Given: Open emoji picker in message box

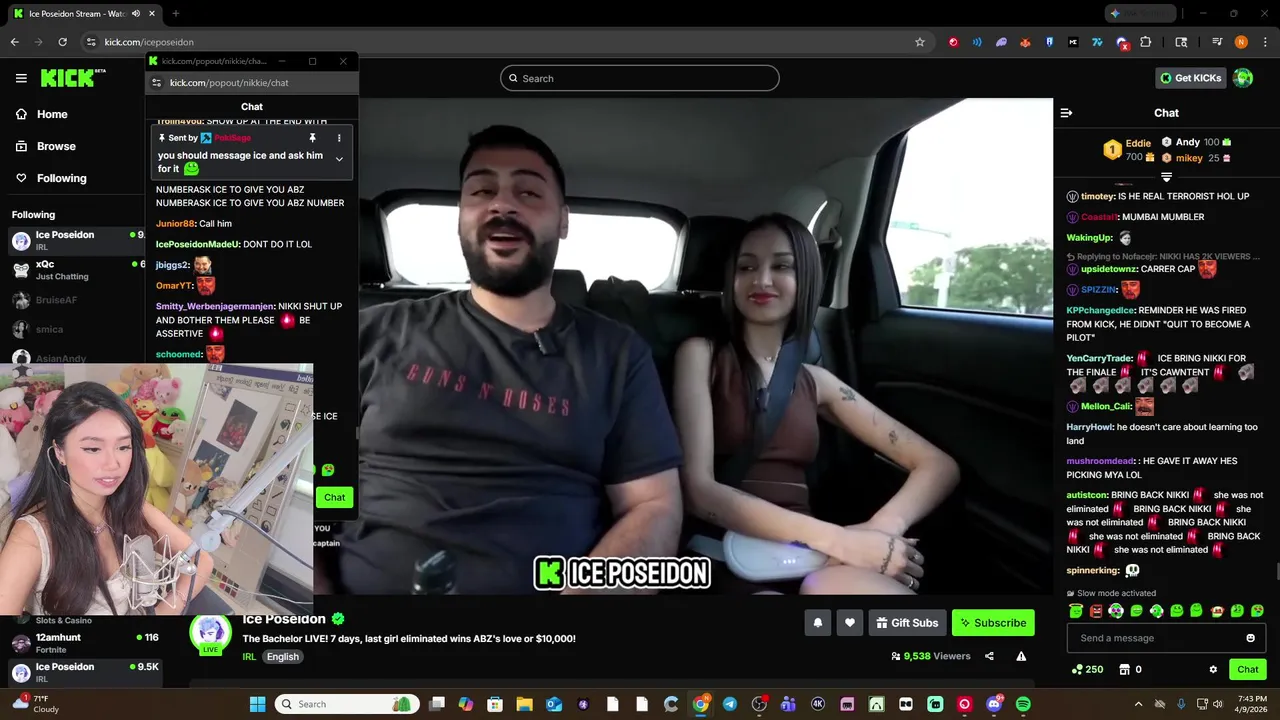Looking at the screenshot, I should pyautogui.click(x=1250, y=638).
